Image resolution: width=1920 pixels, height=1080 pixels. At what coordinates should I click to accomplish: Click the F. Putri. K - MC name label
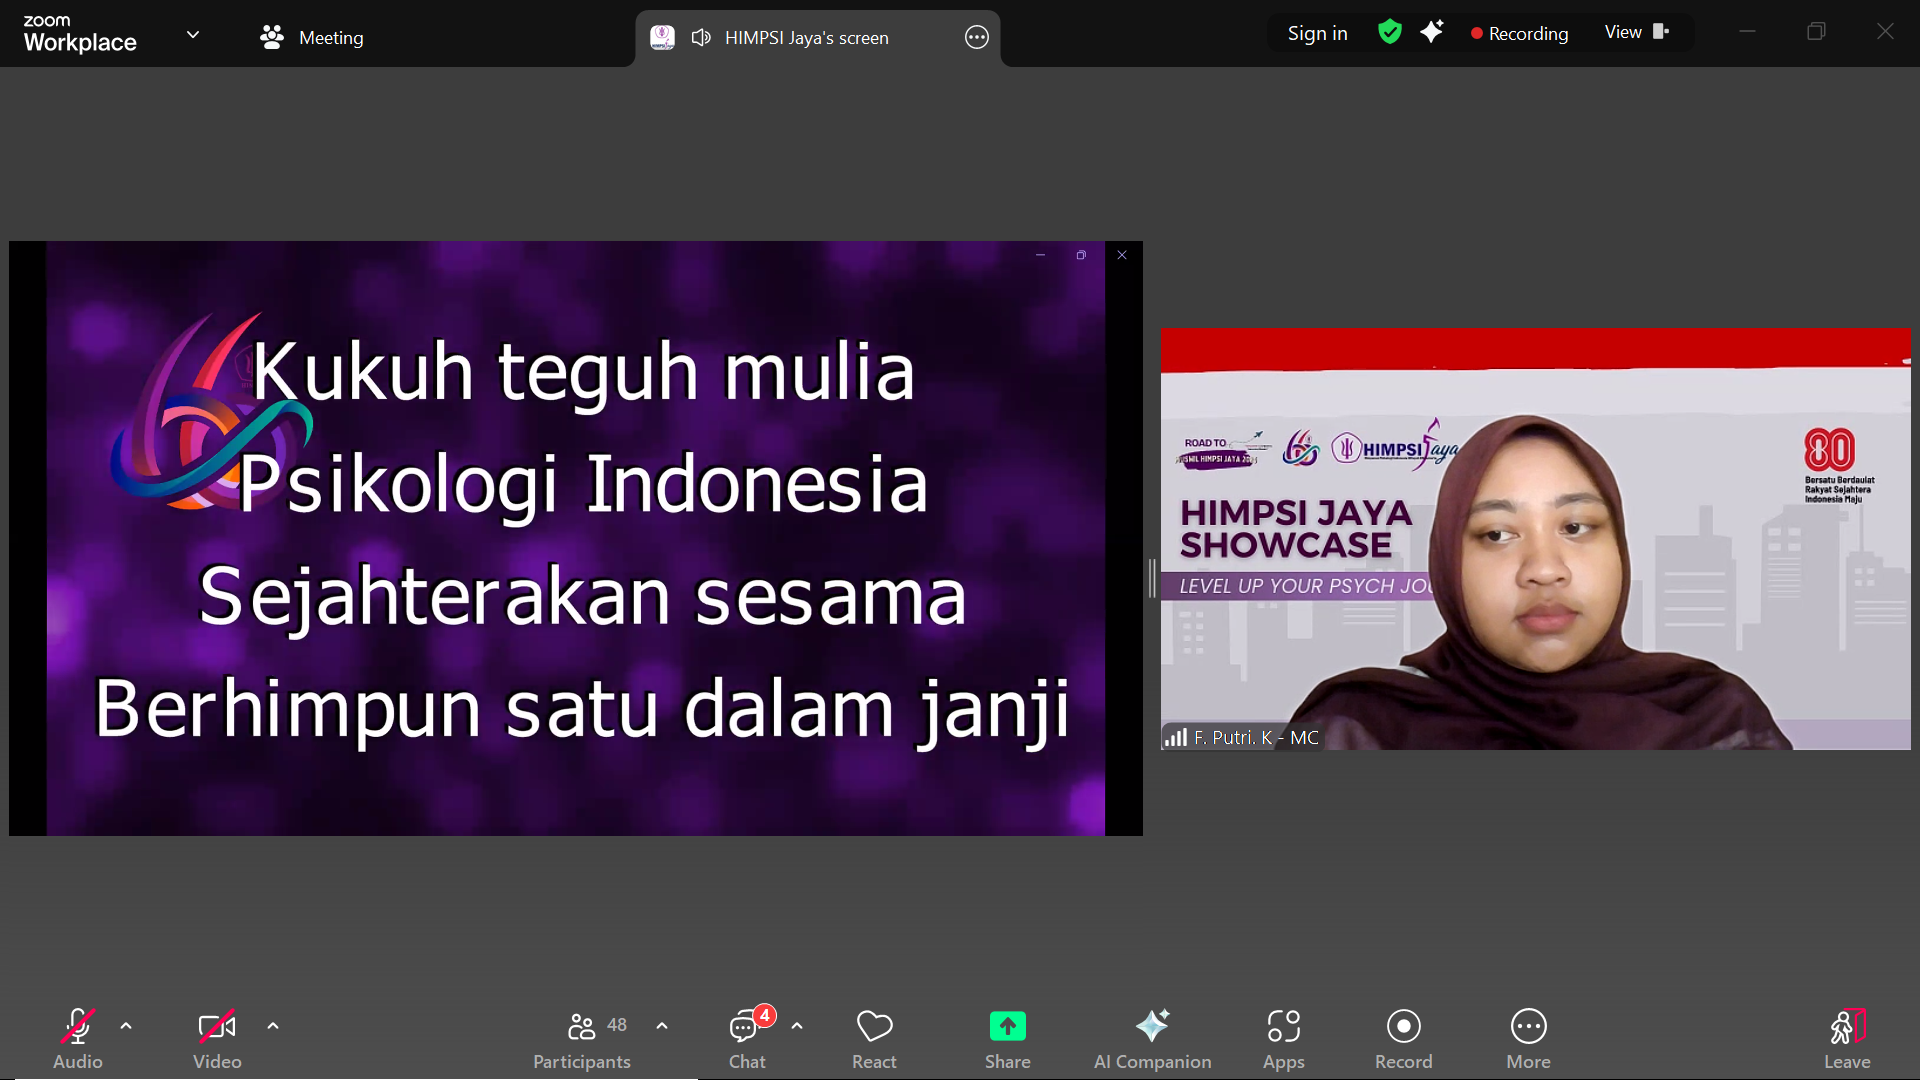1256,738
